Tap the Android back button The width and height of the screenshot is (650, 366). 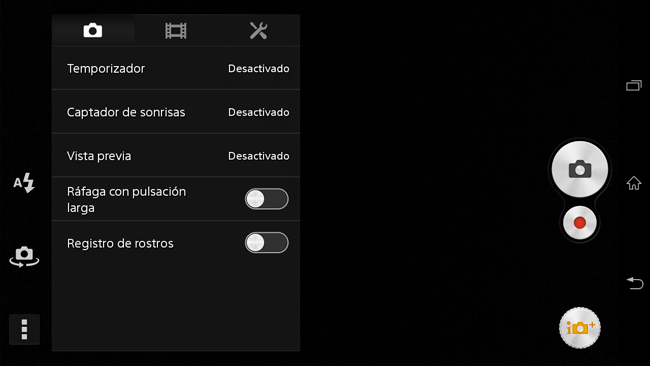pos(635,283)
